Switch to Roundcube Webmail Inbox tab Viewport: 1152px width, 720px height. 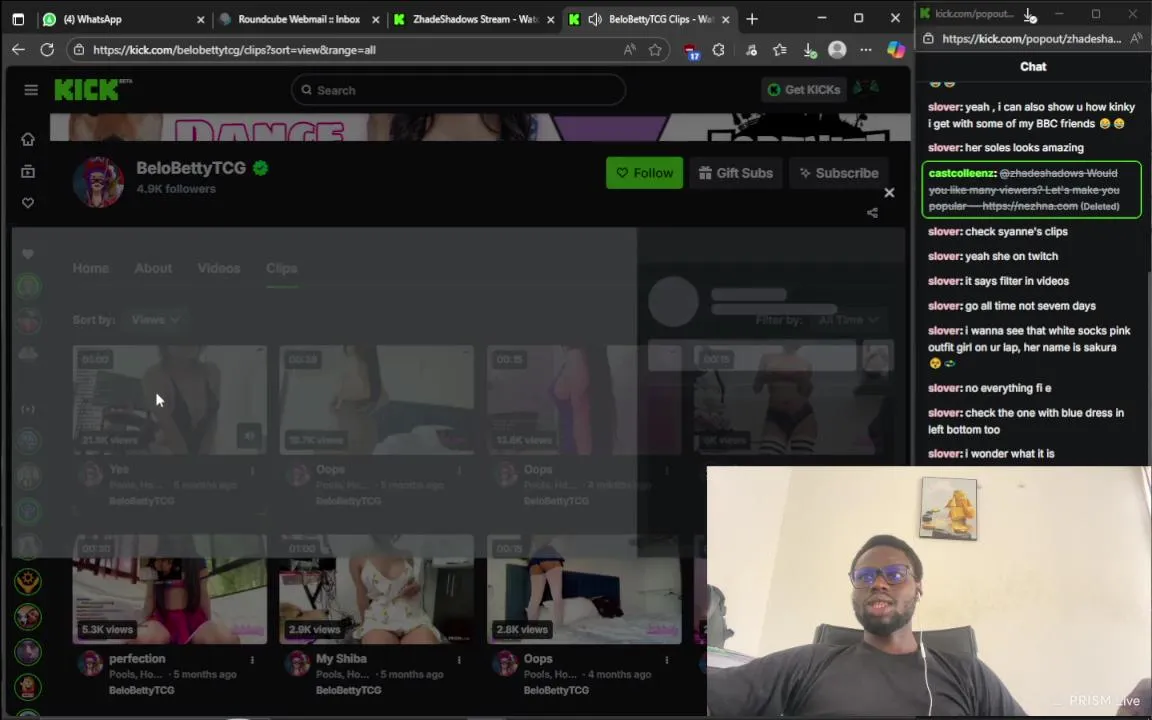[298, 19]
